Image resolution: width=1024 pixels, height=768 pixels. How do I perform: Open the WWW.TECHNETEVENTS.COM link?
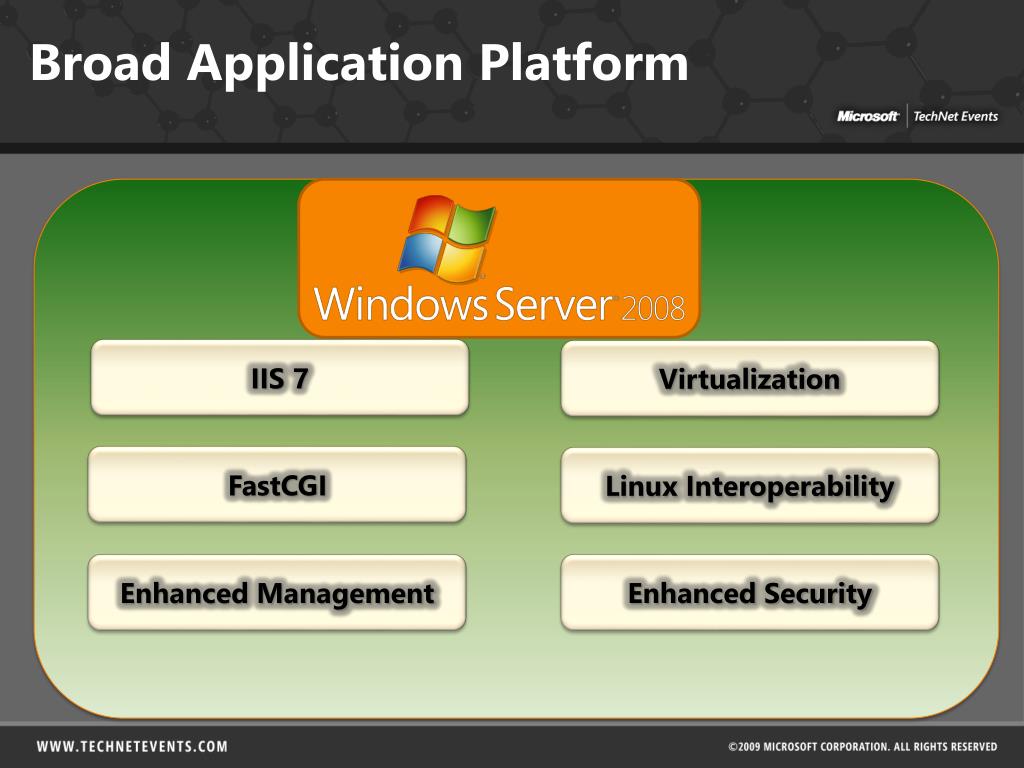tap(132, 746)
